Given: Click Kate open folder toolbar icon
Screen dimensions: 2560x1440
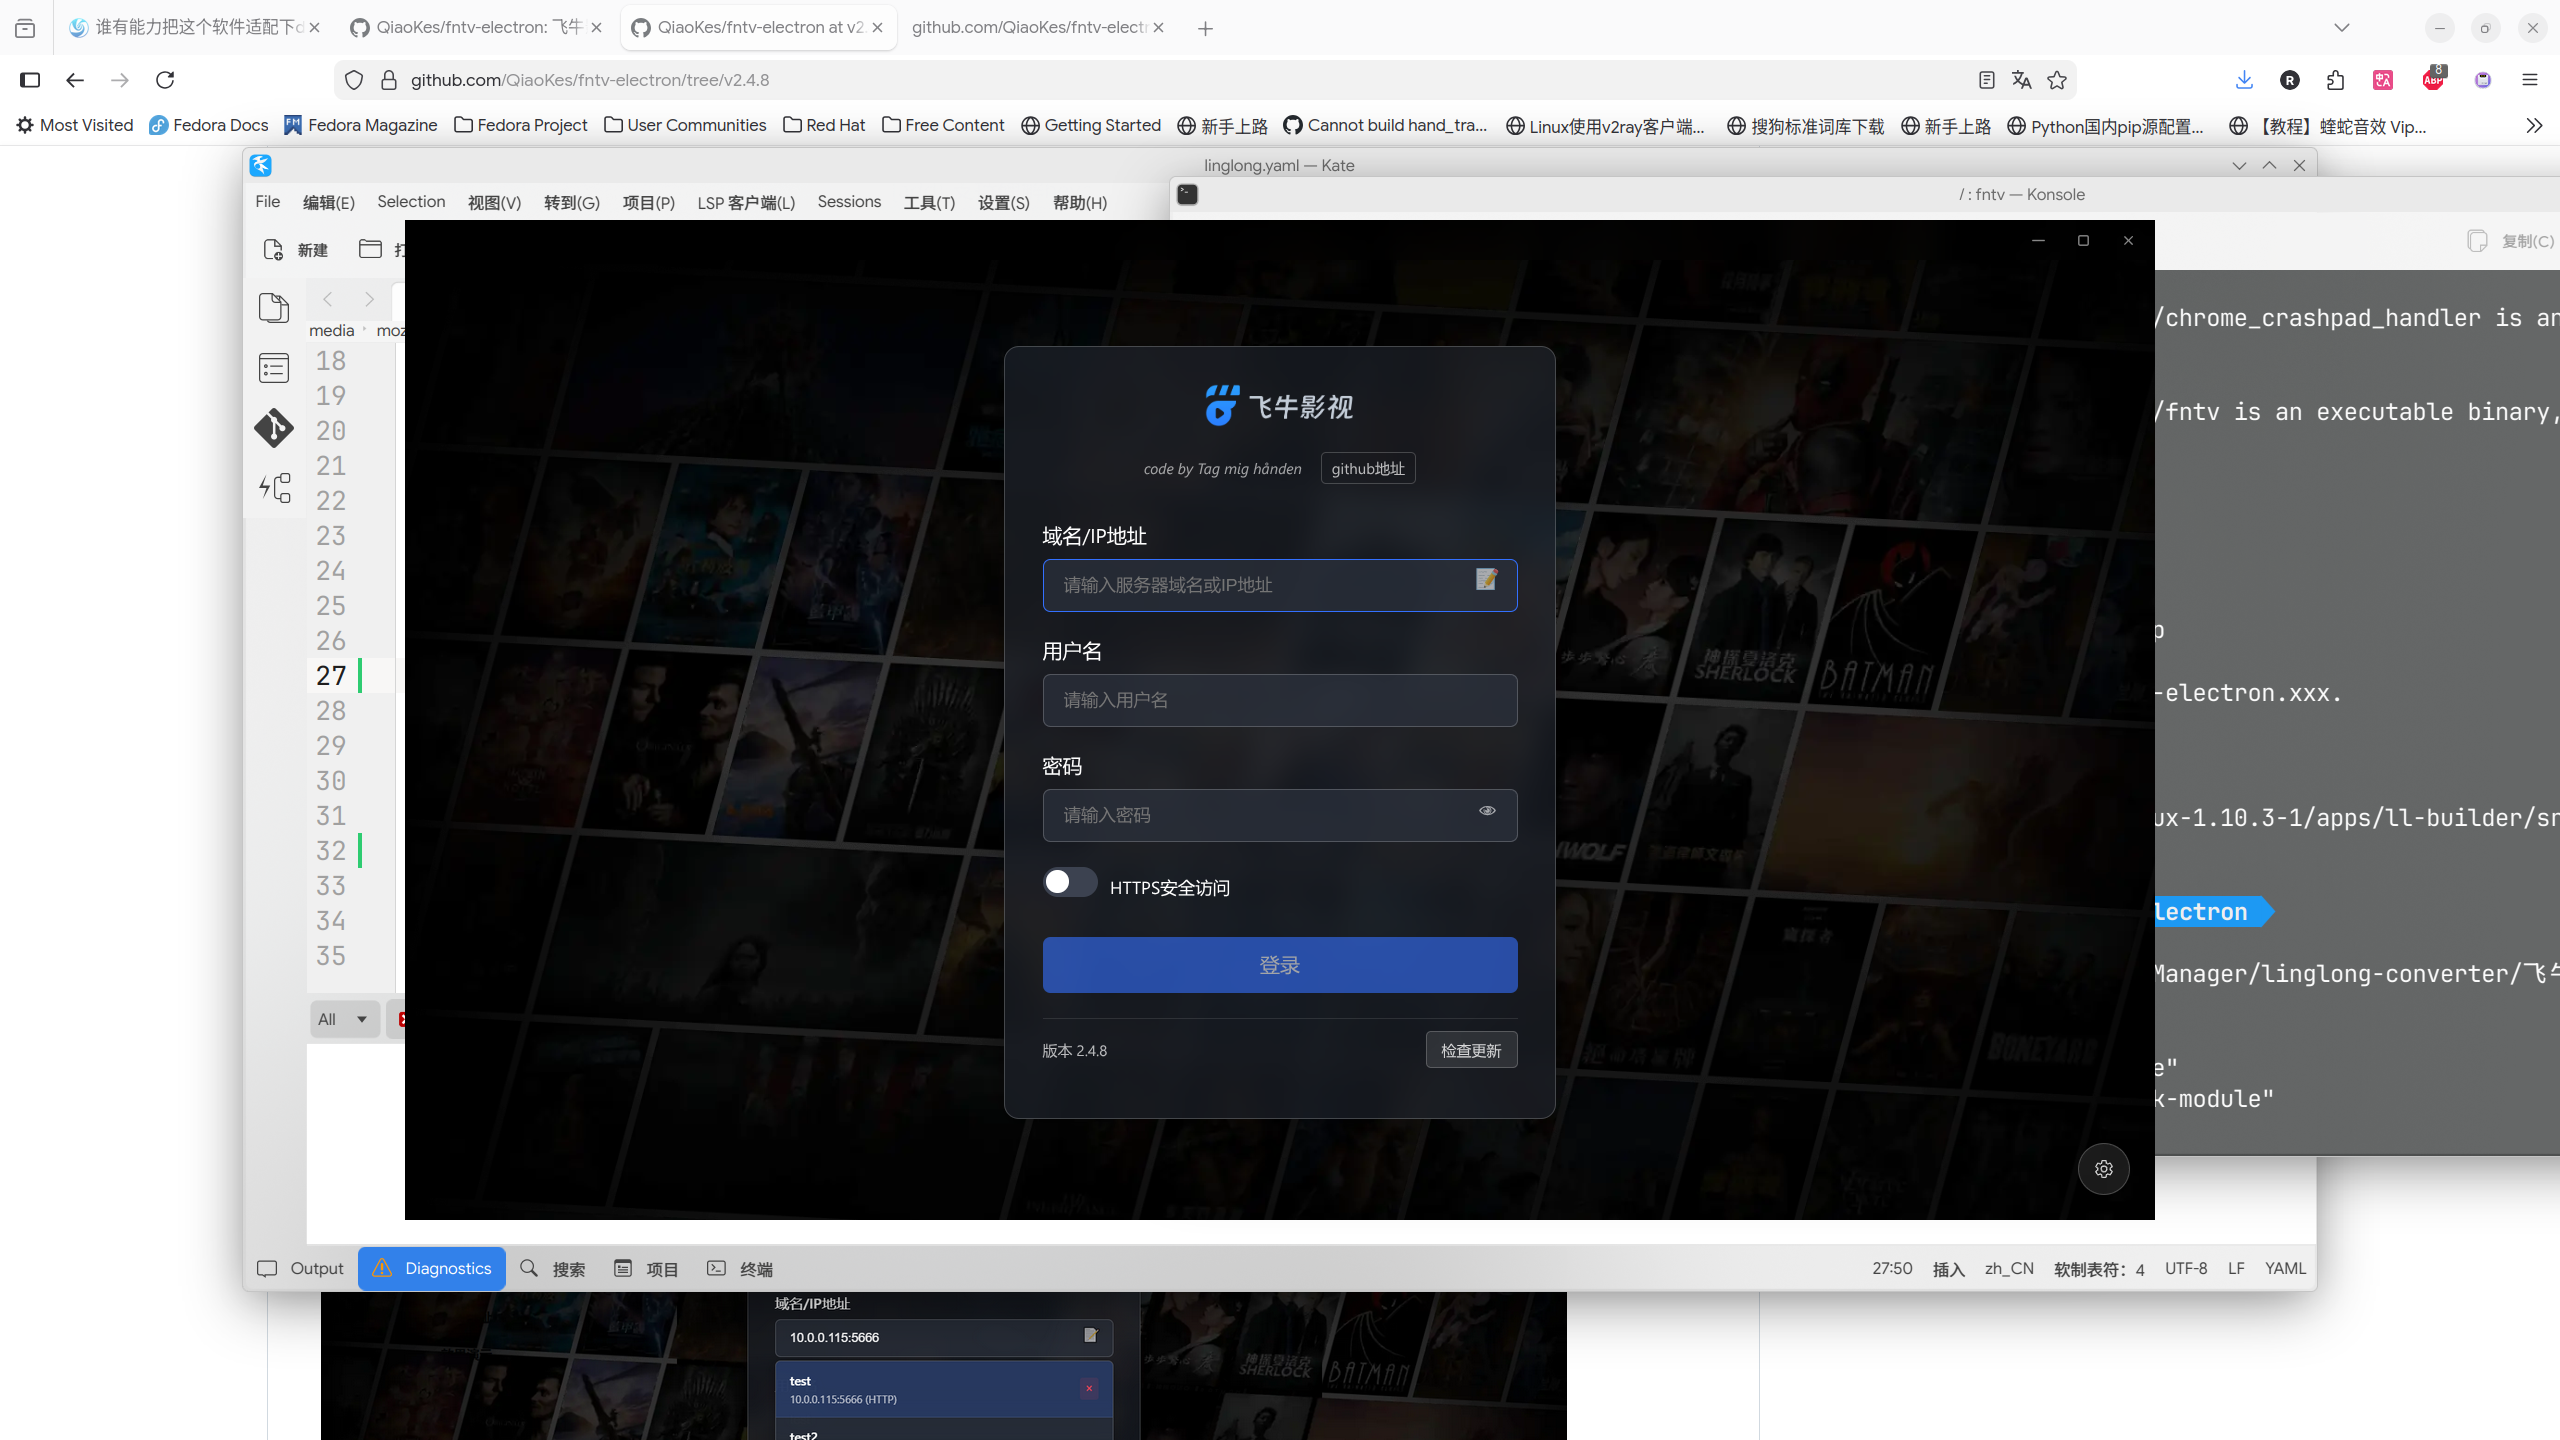Looking at the screenshot, I should tap(370, 249).
